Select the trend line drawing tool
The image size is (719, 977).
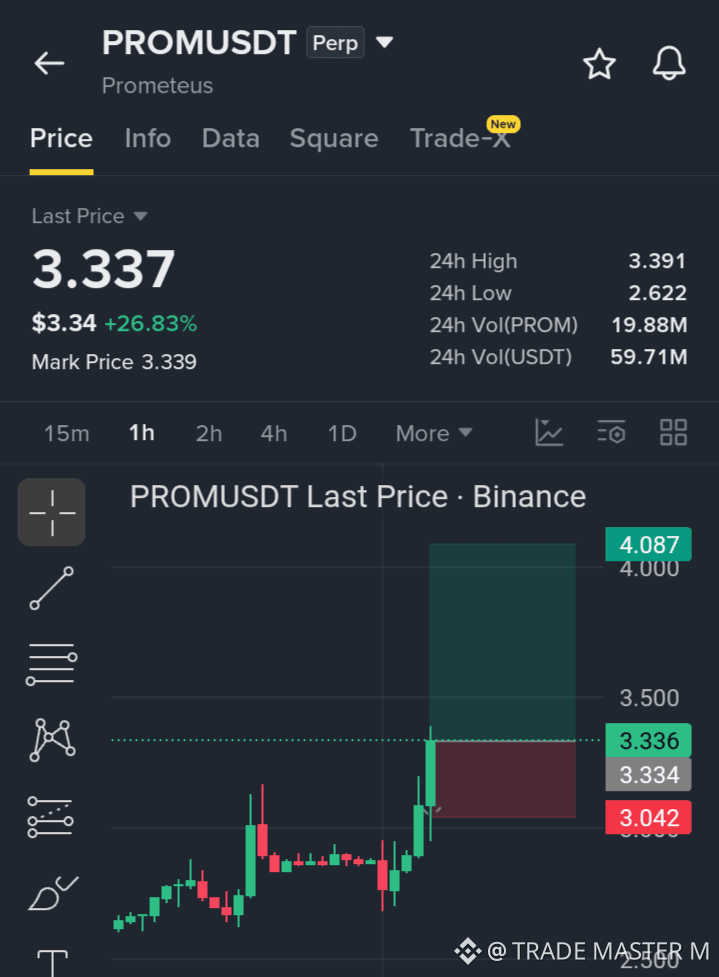click(x=52, y=588)
